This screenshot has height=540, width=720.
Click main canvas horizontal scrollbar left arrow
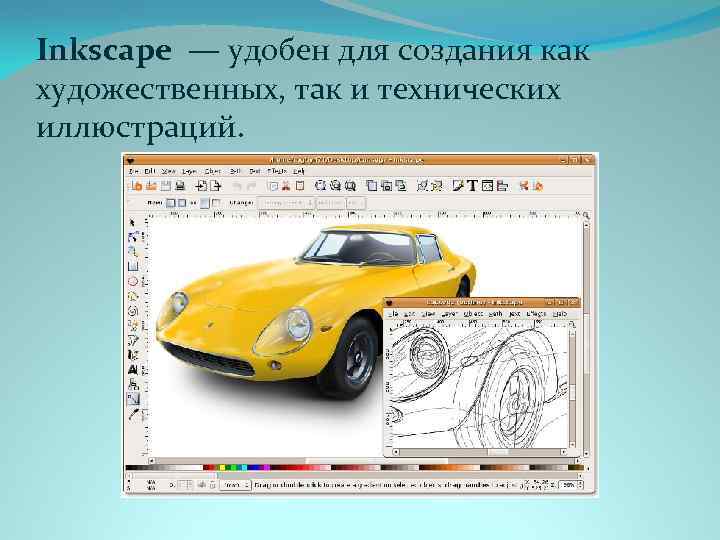152,461
